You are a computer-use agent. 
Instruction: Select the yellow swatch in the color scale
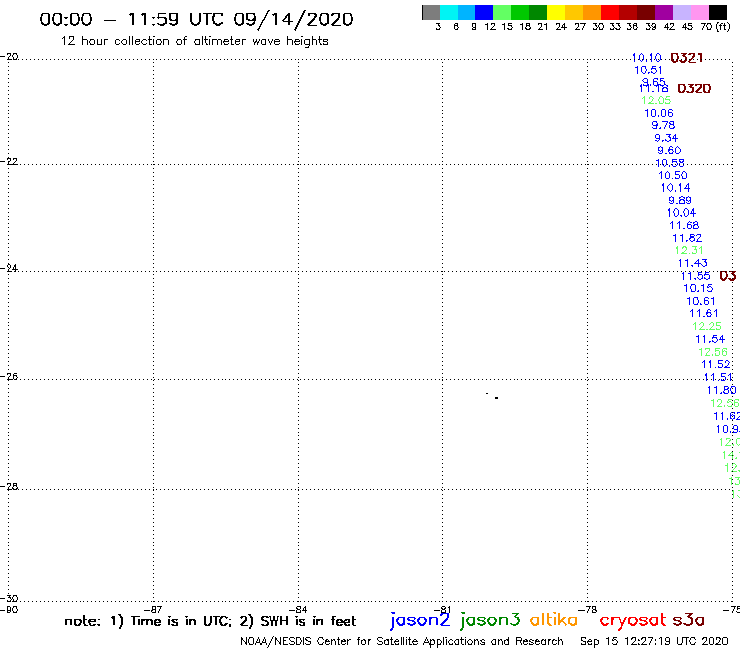click(x=556, y=12)
